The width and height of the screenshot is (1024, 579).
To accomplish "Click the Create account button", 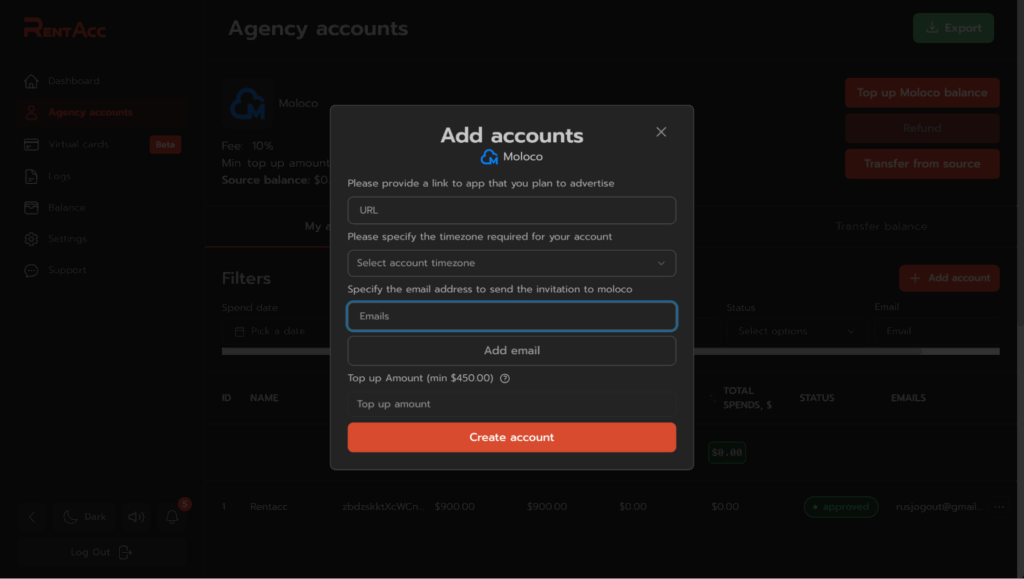I will click(511, 437).
